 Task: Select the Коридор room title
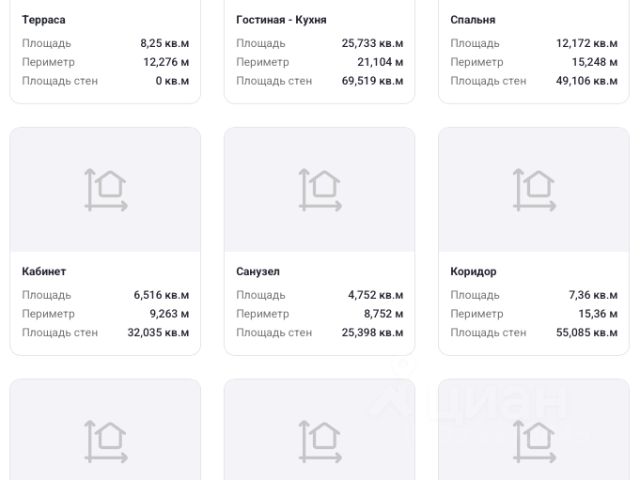473,271
